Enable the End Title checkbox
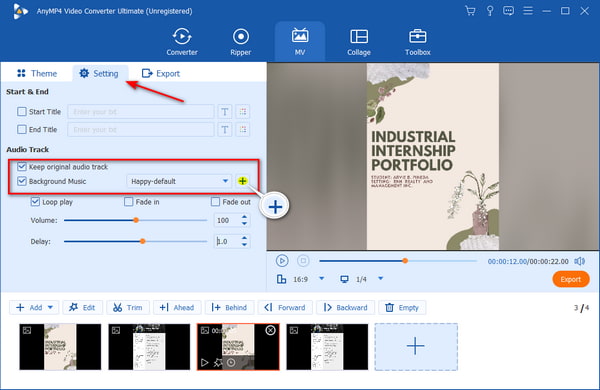The height and width of the screenshot is (390, 600). coord(22,129)
